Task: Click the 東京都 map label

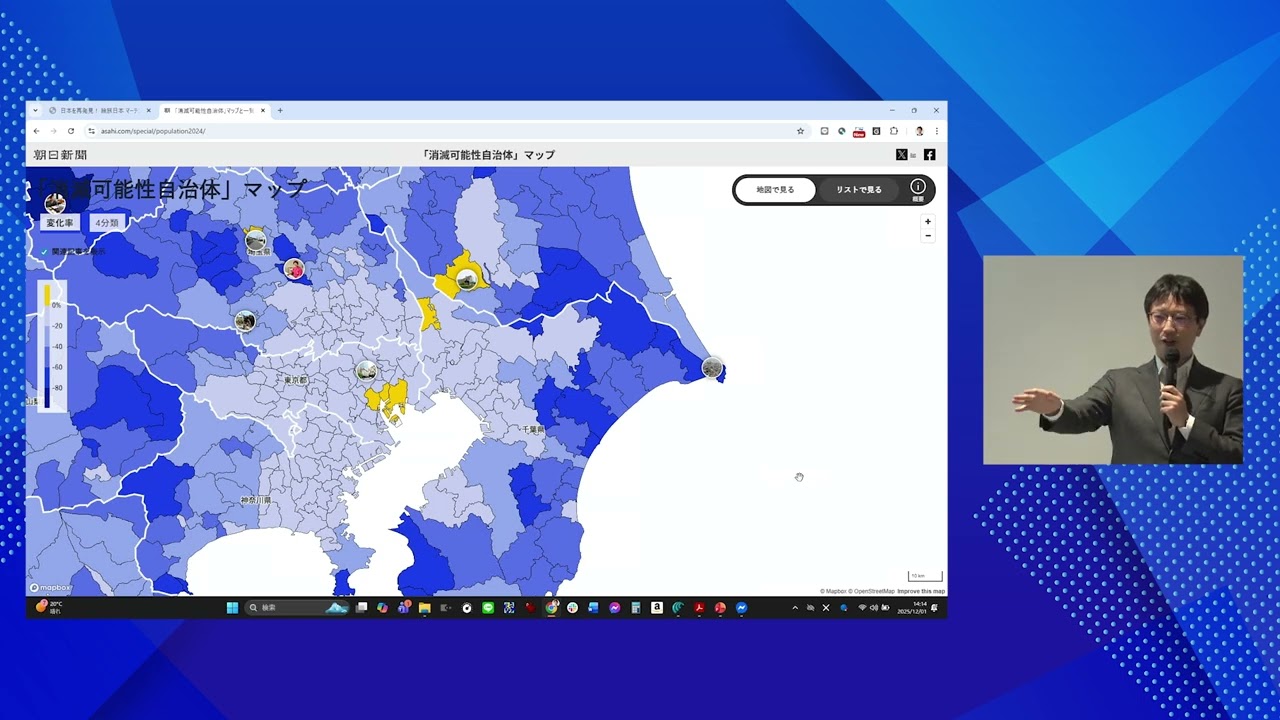Action: [x=295, y=381]
